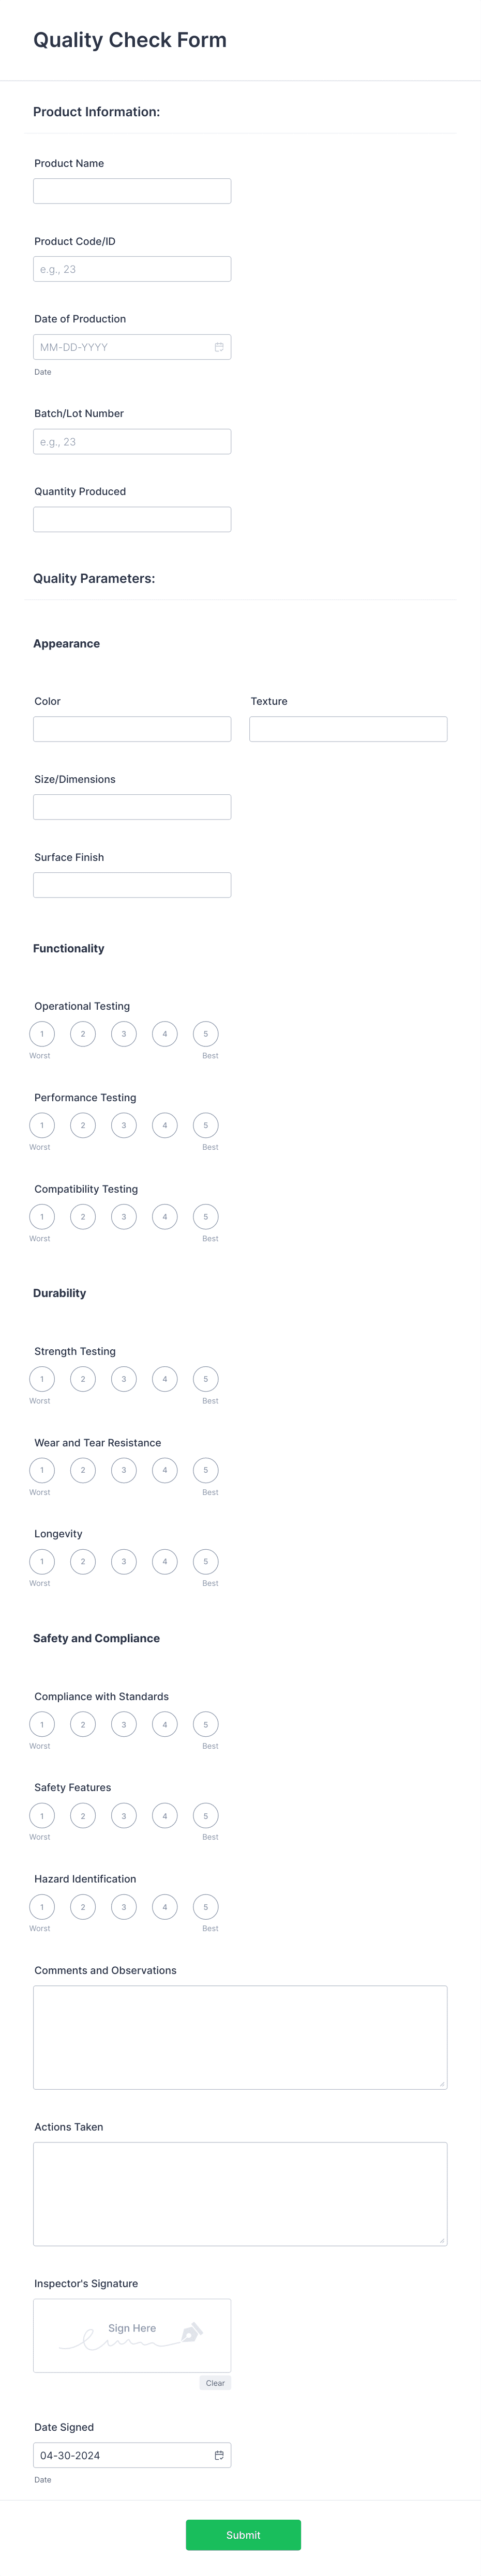Submit the quality check form
This screenshot has height=2576, width=481.
(243, 2535)
